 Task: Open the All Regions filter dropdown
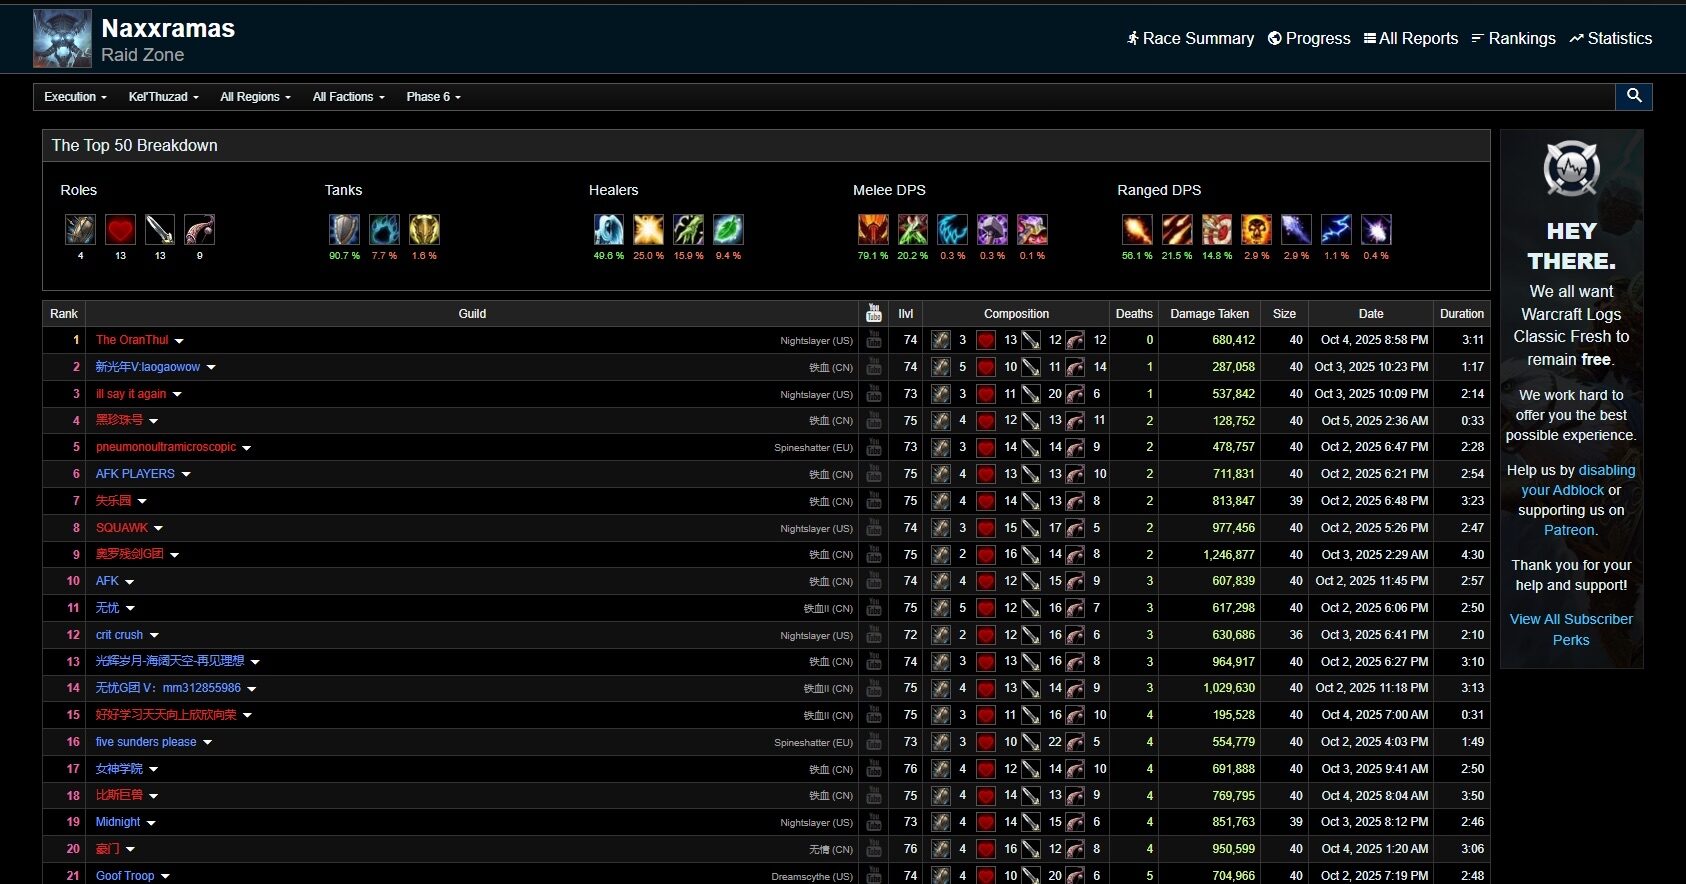[255, 97]
